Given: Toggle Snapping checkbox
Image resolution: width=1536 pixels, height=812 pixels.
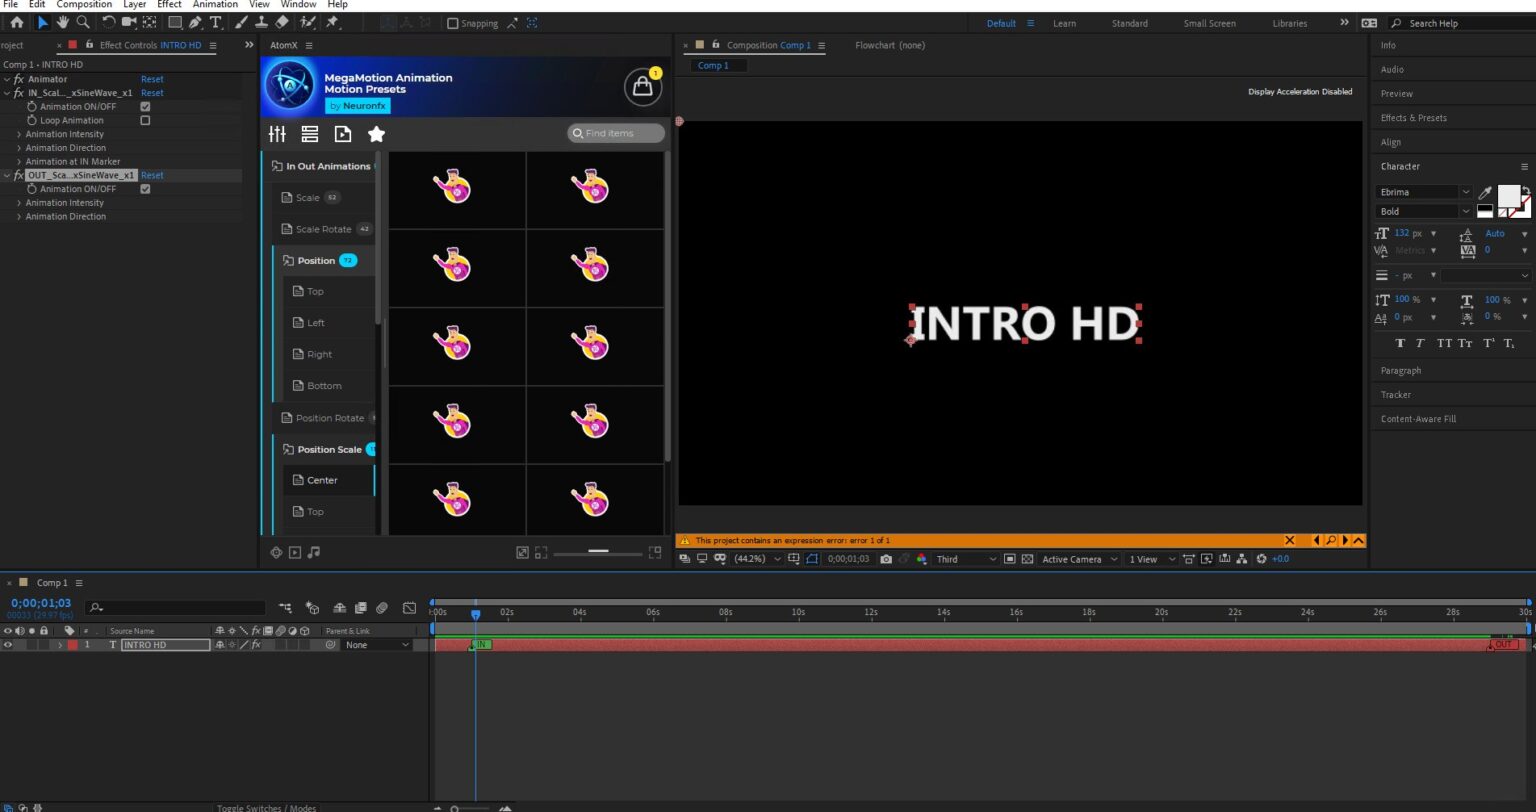Looking at the screenshot, I should click(453, 23).
